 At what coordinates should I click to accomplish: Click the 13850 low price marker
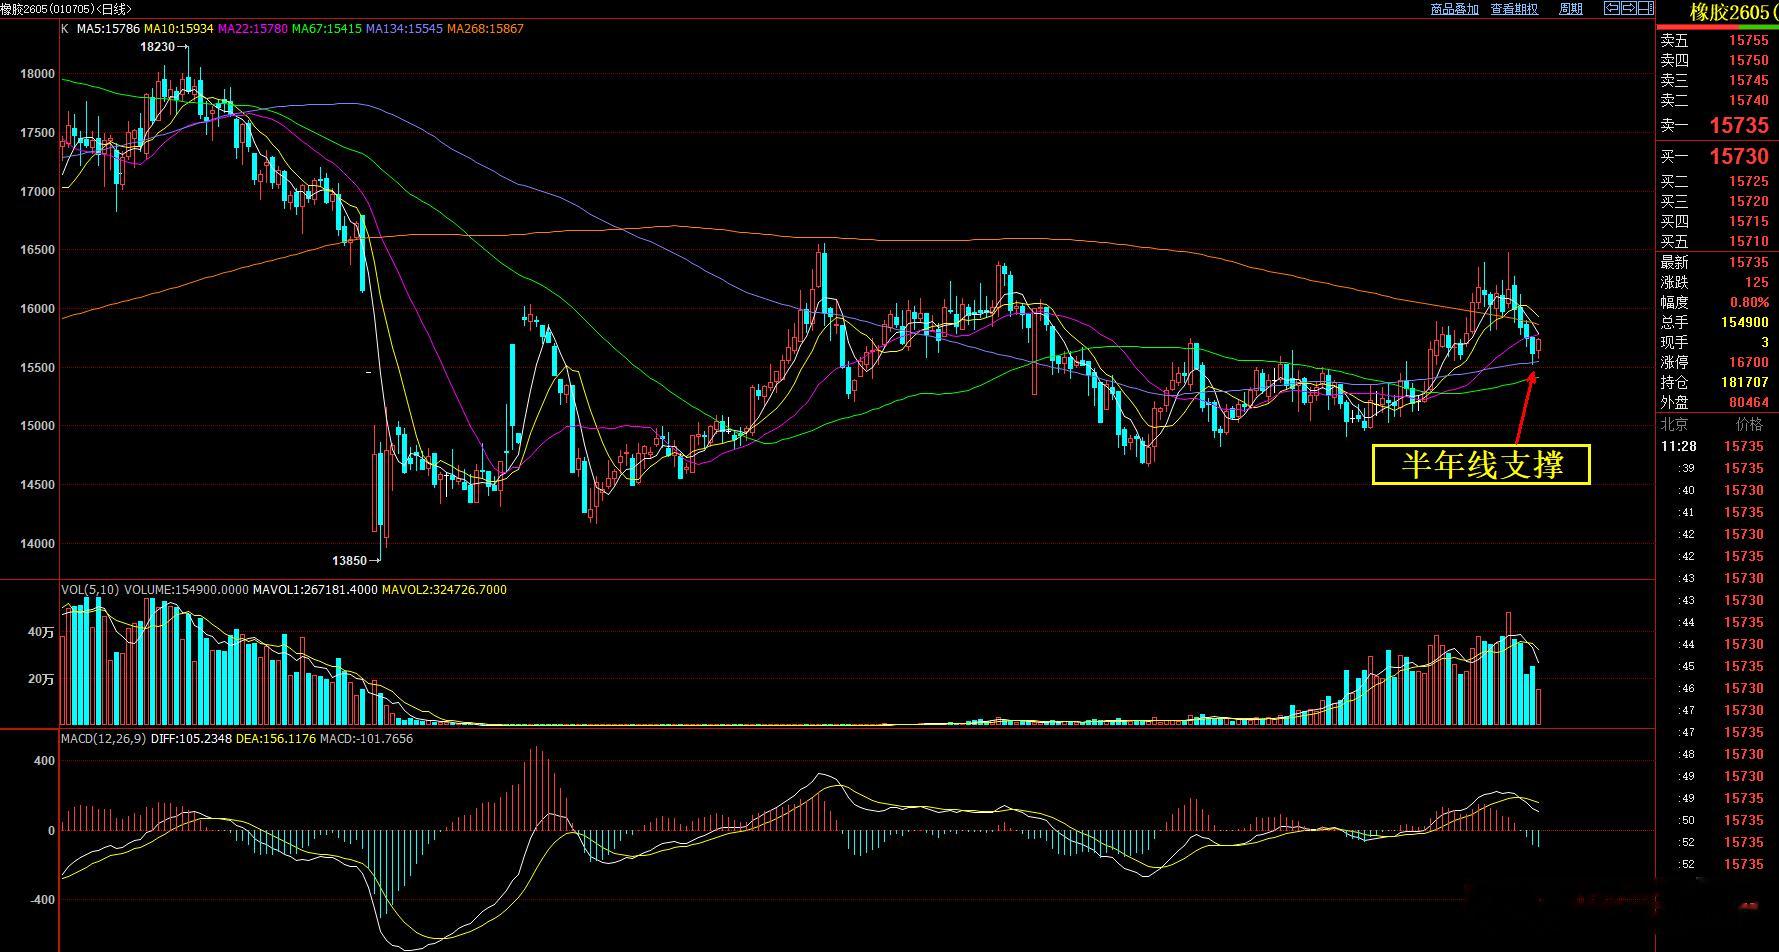(x=350, y=561)
